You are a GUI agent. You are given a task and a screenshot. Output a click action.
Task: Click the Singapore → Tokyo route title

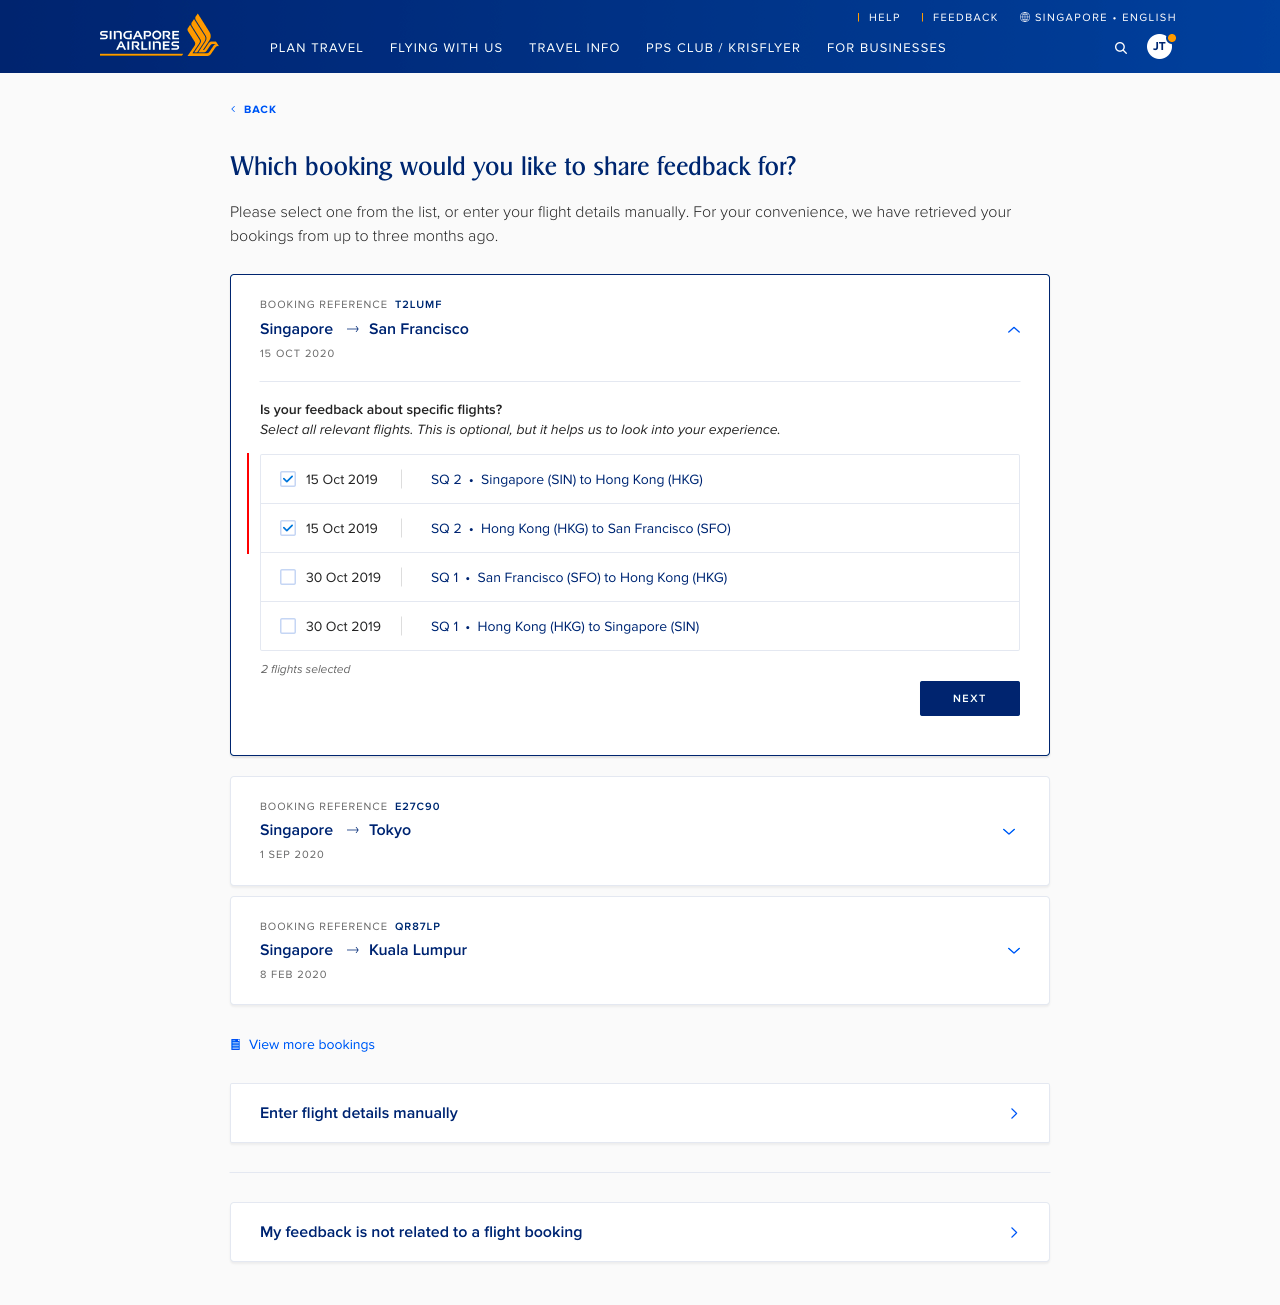(335, 830)
